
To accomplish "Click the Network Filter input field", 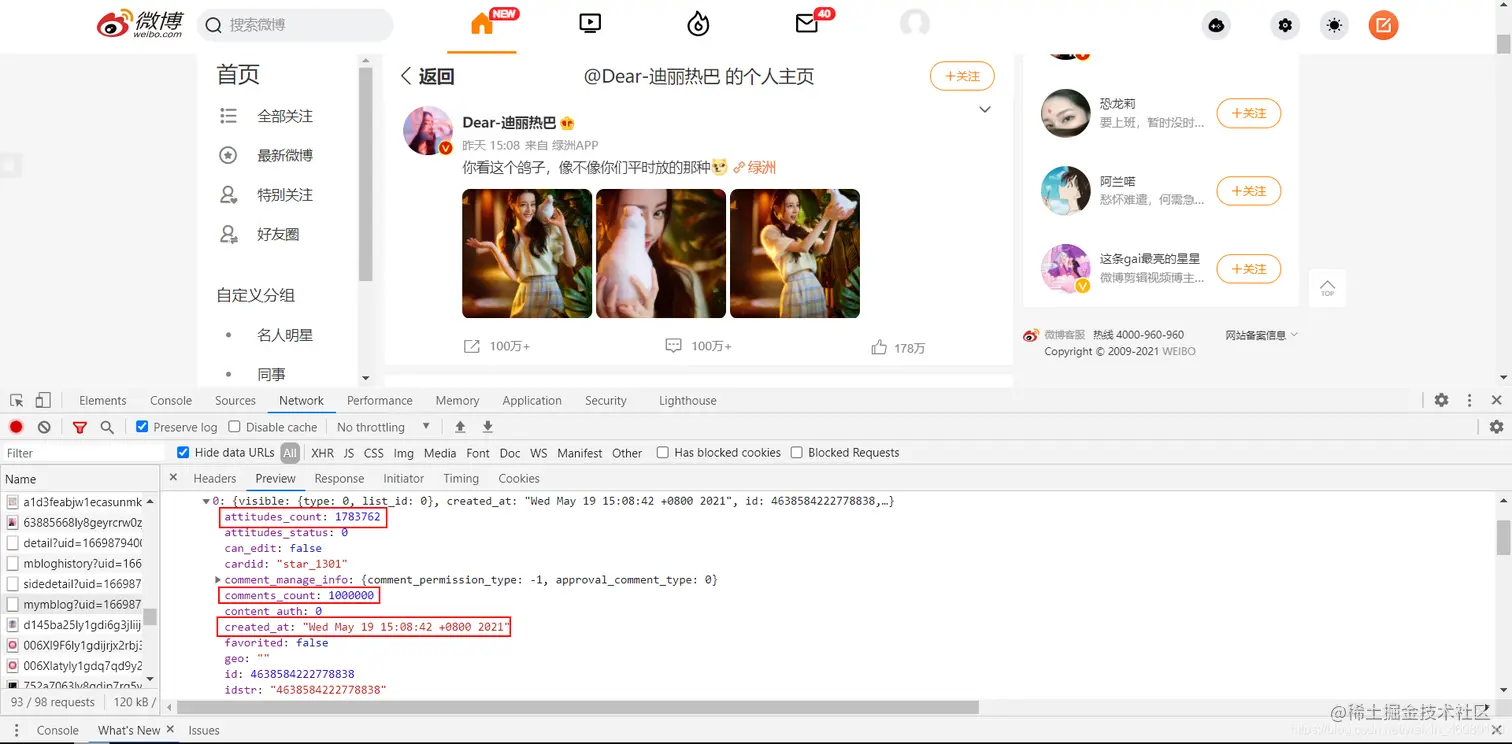I will point(83,453).
